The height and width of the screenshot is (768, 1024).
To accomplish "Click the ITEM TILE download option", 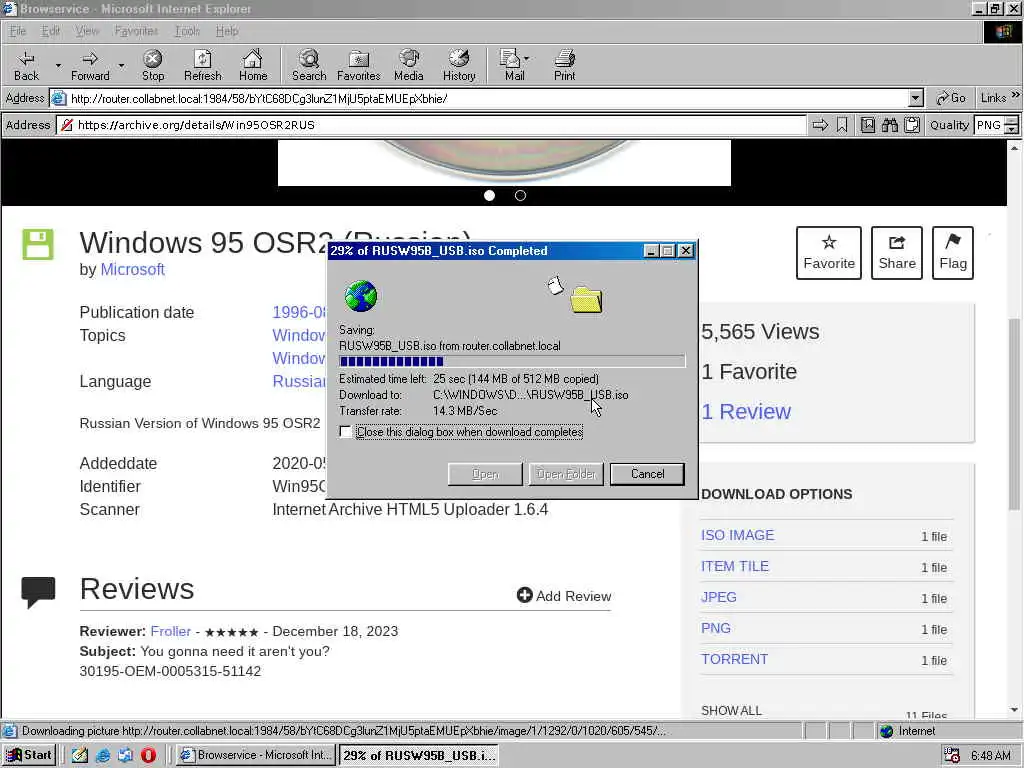I will [735, 566].
